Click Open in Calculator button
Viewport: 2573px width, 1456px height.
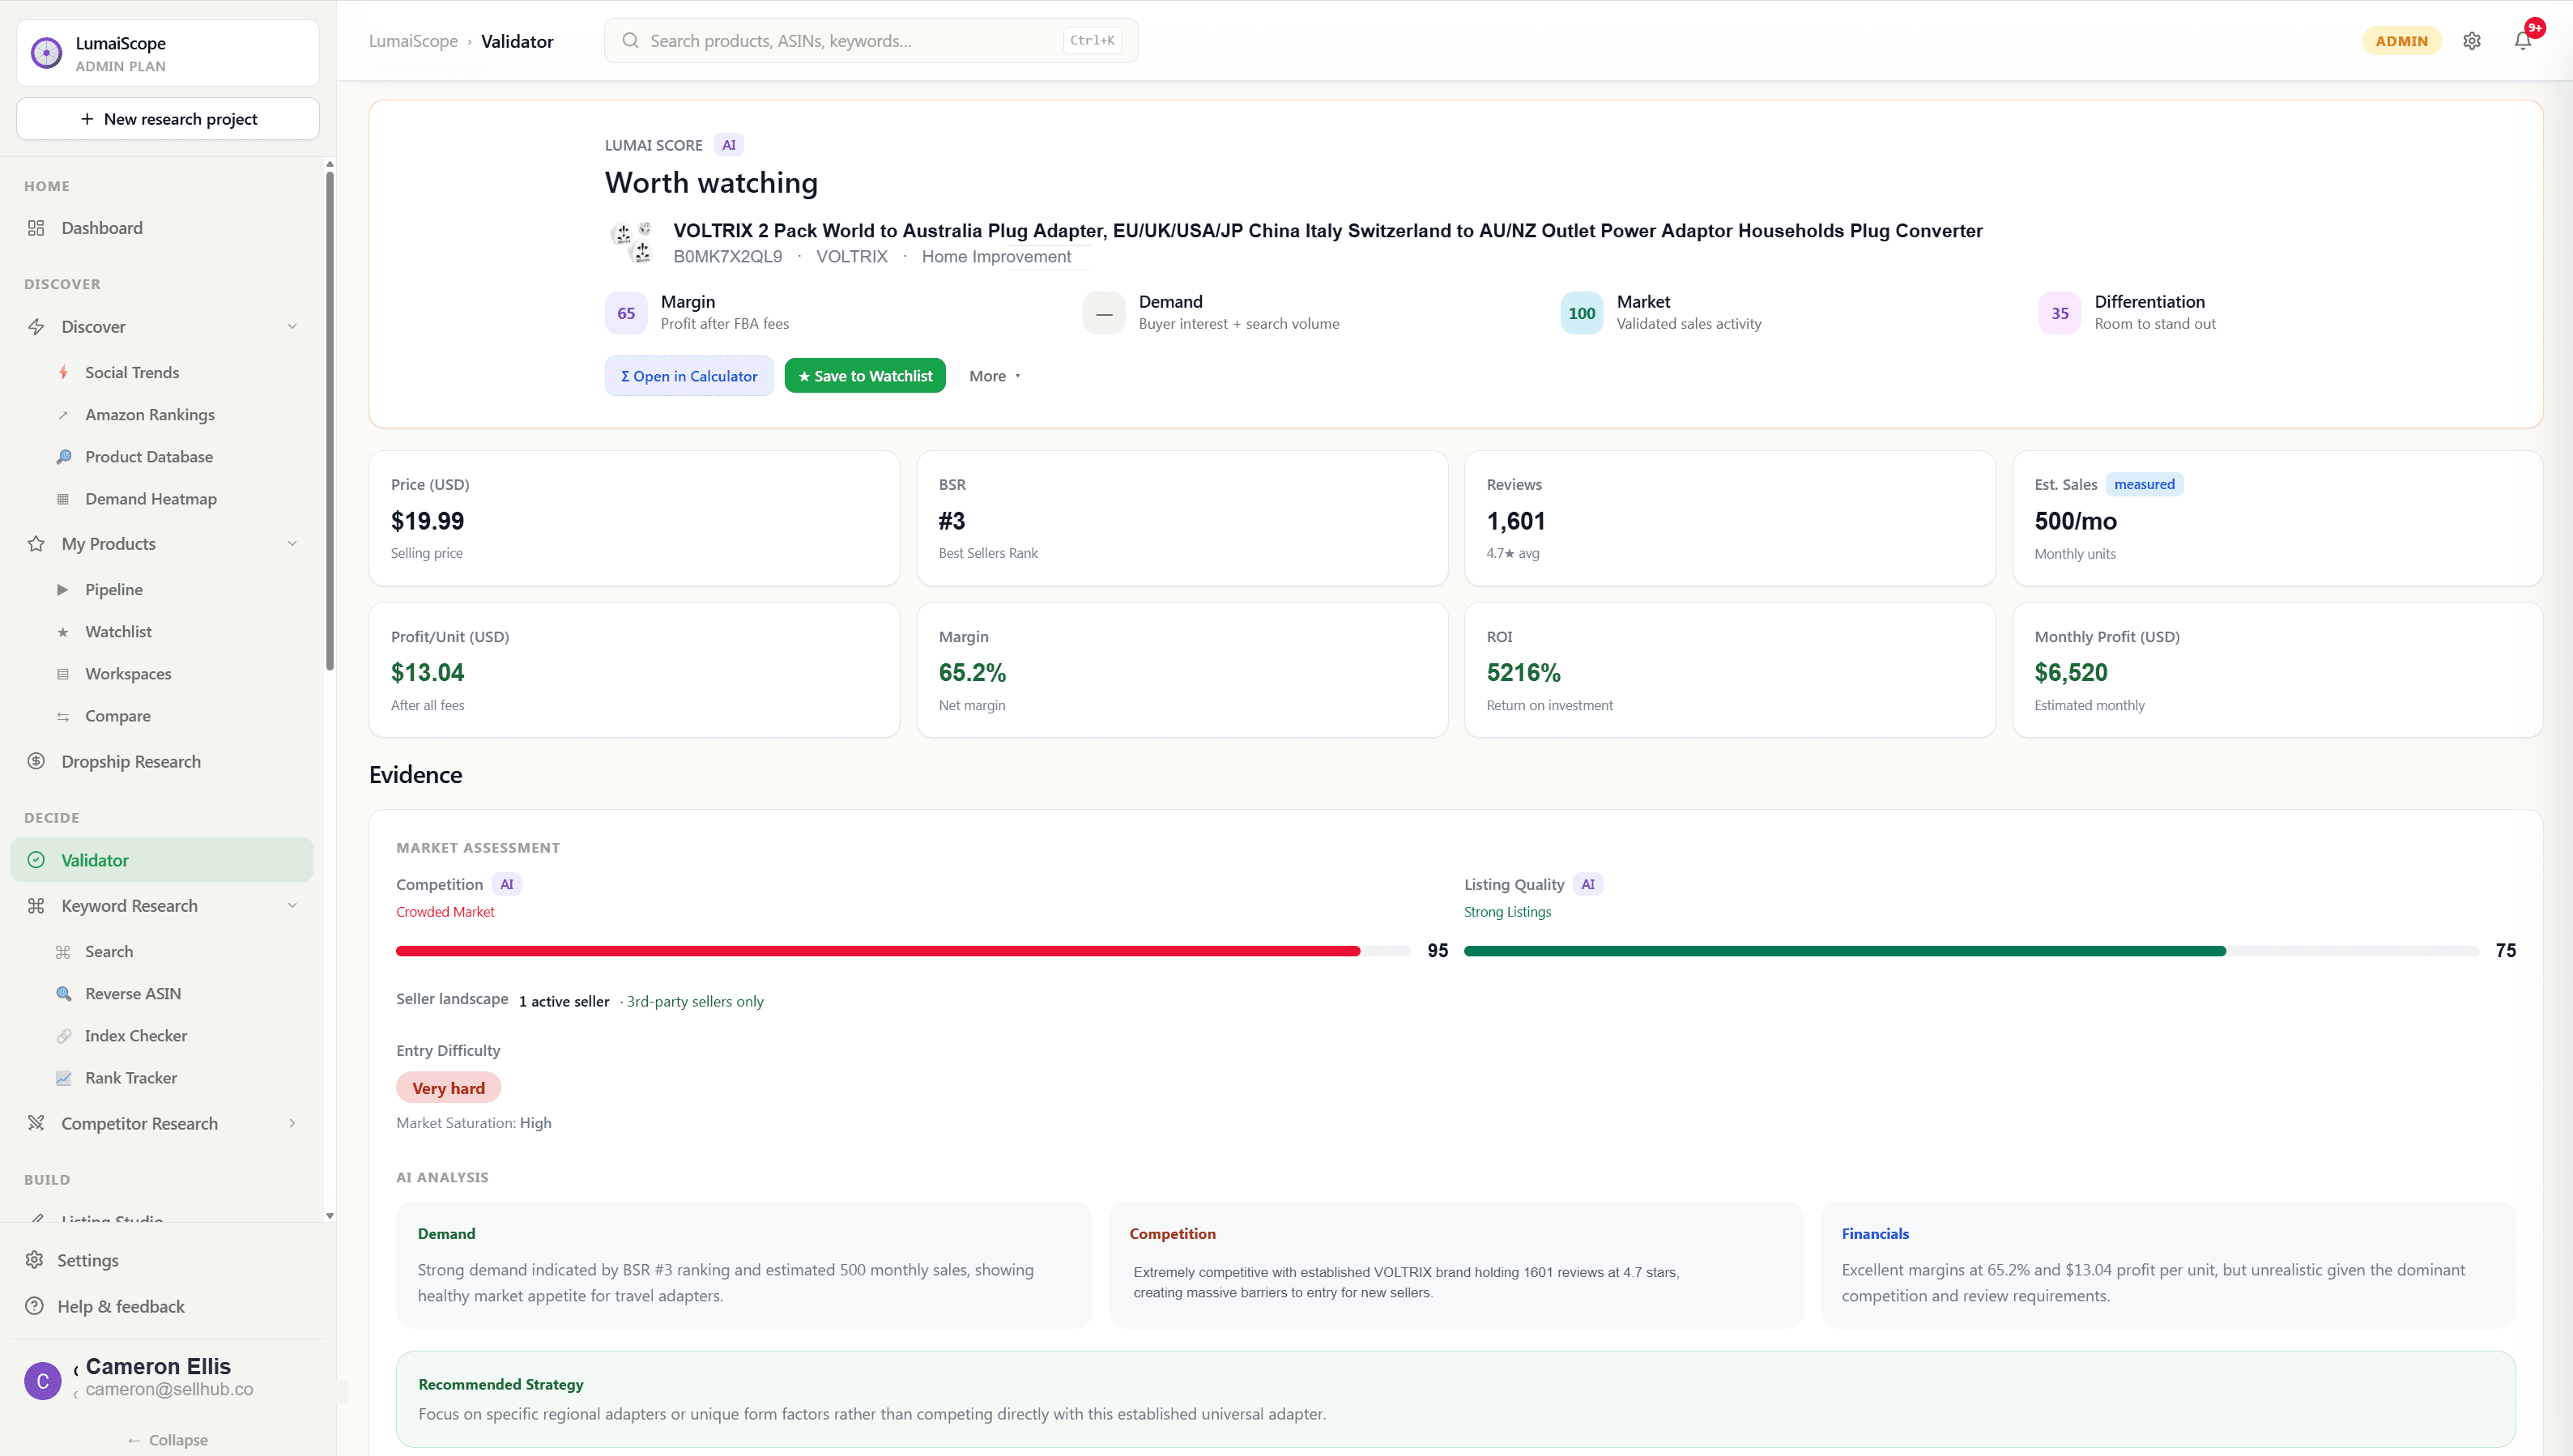(689, 376)
